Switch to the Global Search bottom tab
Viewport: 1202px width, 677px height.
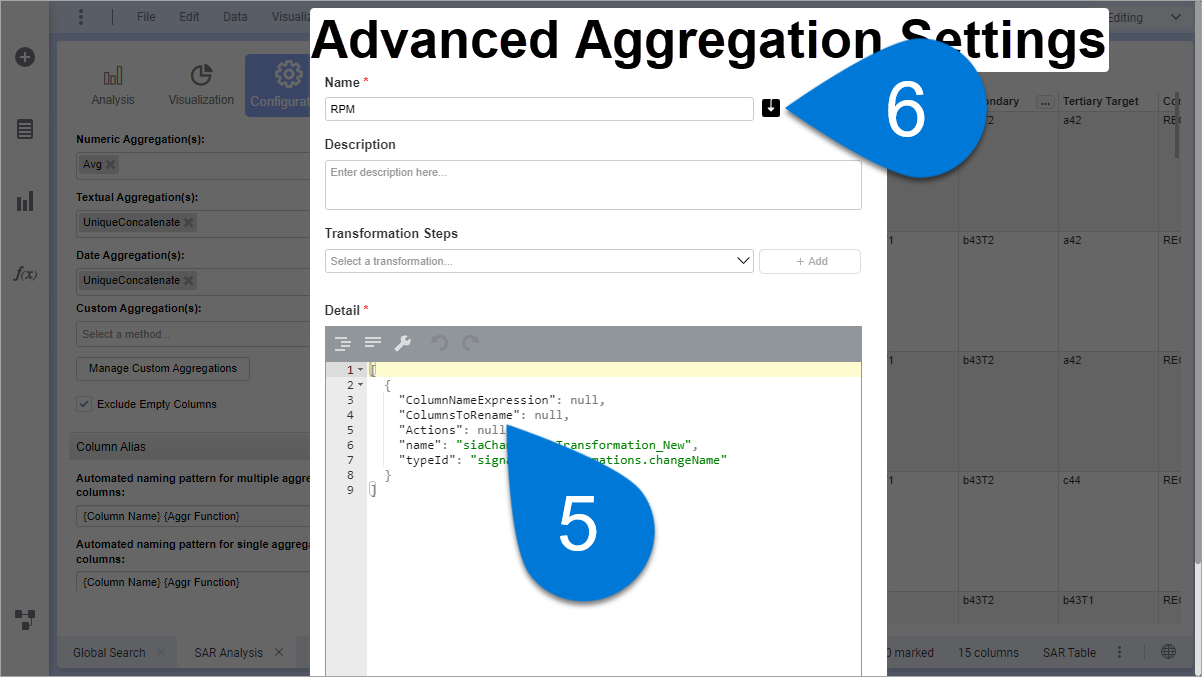click(109, 653)
